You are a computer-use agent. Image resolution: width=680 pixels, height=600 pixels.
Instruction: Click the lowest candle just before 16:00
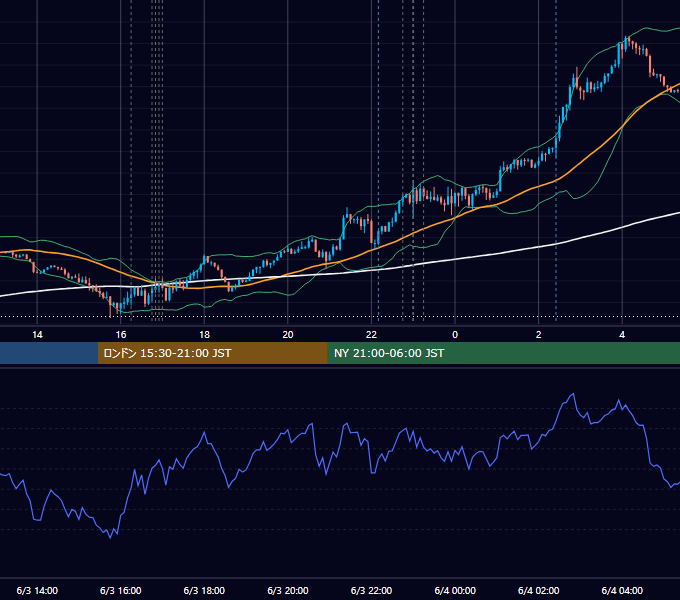[x=111, y=306]
